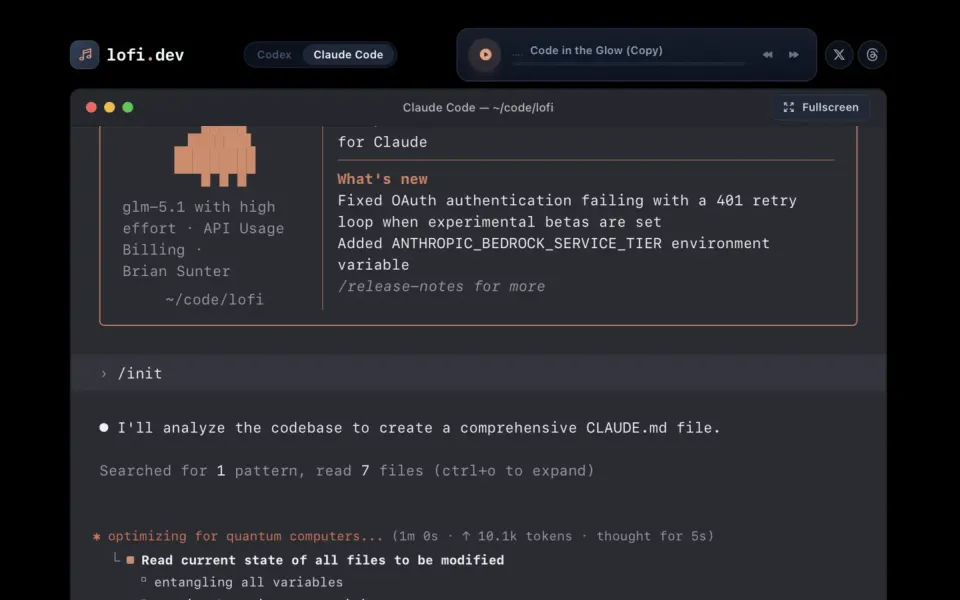Image resolution: width=960 pixels, height=600 pixels.
Task: Click 'Searched for 1 pattern, read 7 files' line
Action: pyautogui.click(x=347, y=470)
